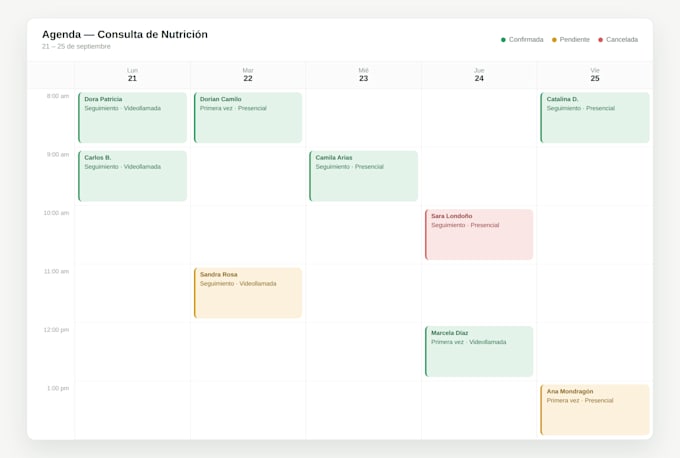
Task: Open Dora Patricia's 8:00 am appointment
Action: coord(132,118)
